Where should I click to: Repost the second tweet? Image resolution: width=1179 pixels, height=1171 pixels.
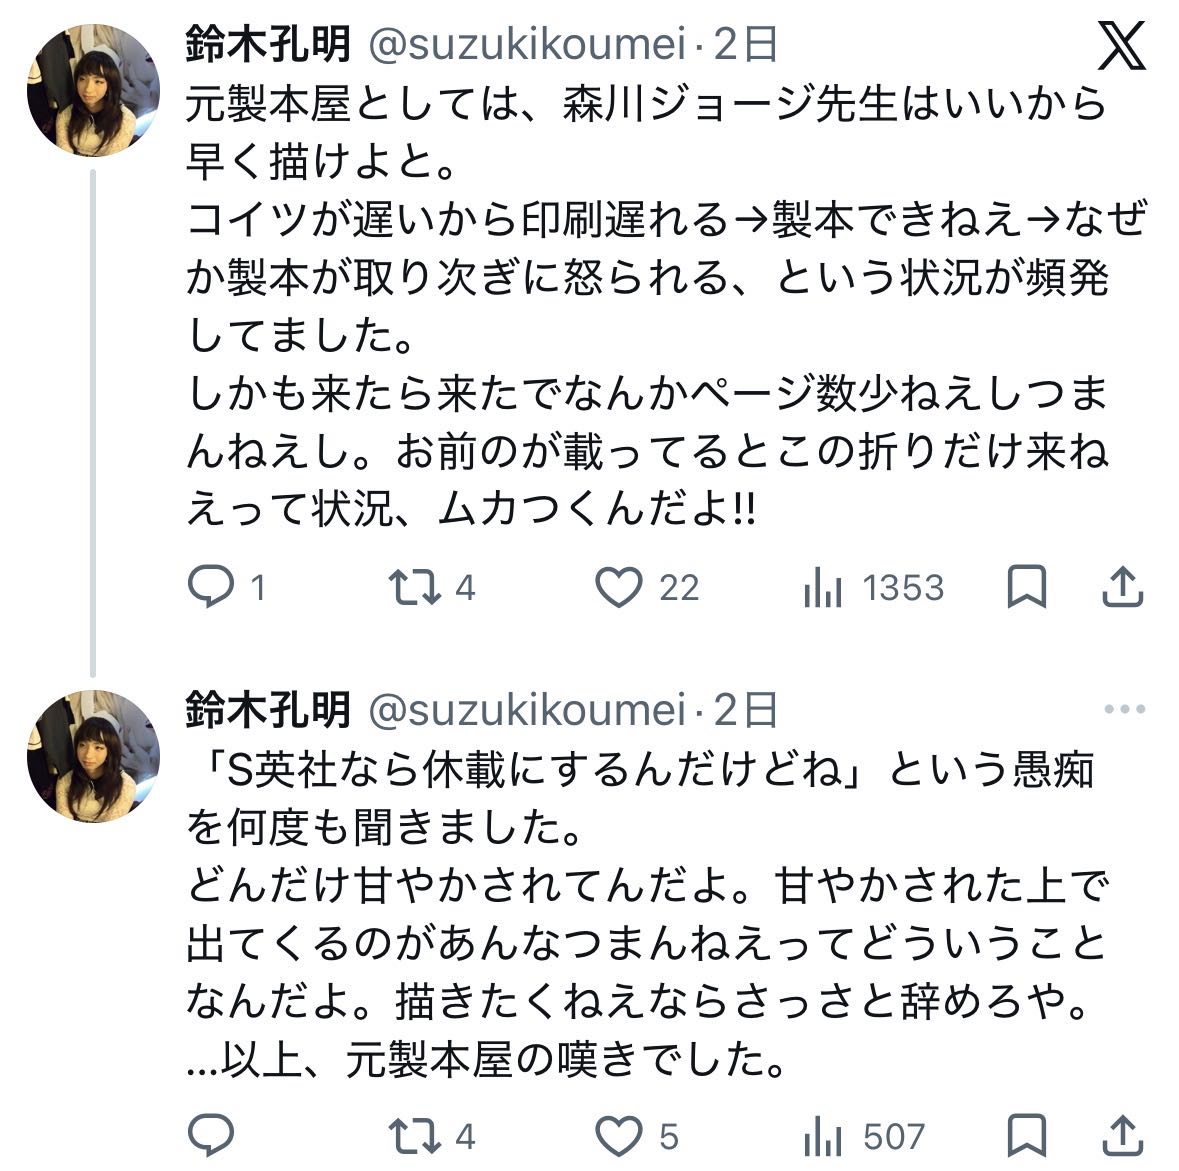pyautogui.click(x=415, y=1136)
